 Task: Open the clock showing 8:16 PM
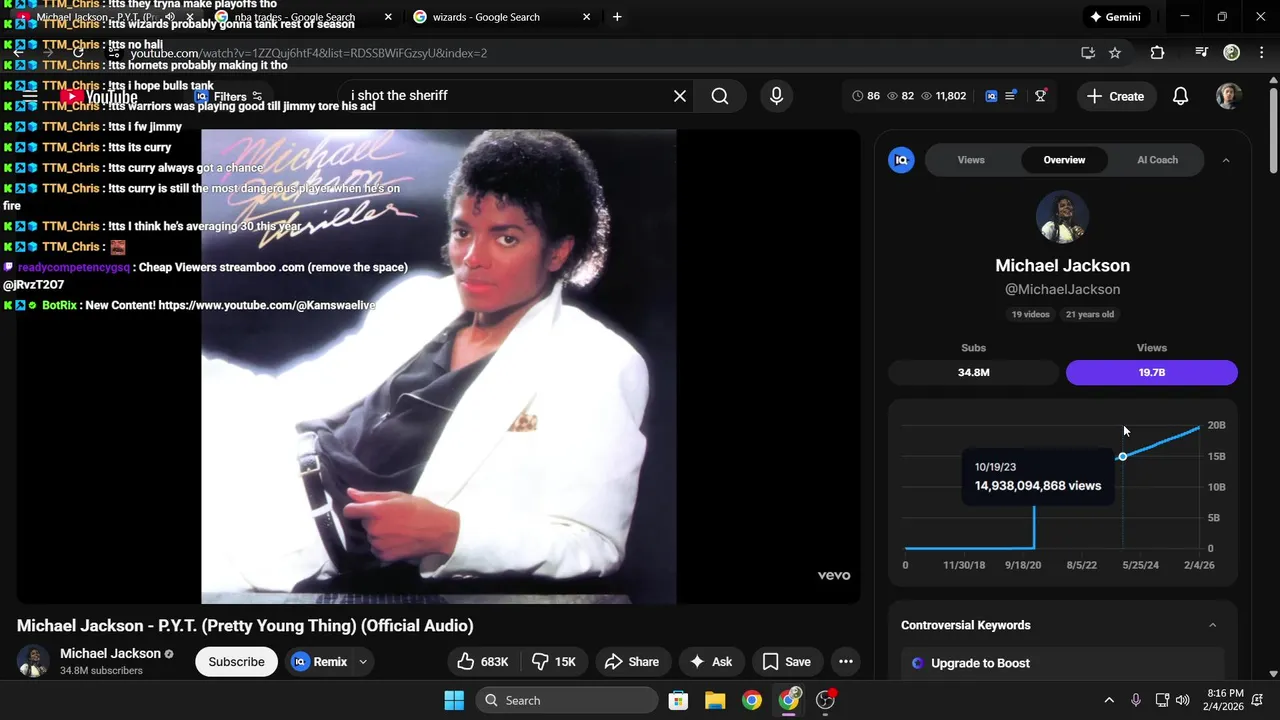(1225, 700)
